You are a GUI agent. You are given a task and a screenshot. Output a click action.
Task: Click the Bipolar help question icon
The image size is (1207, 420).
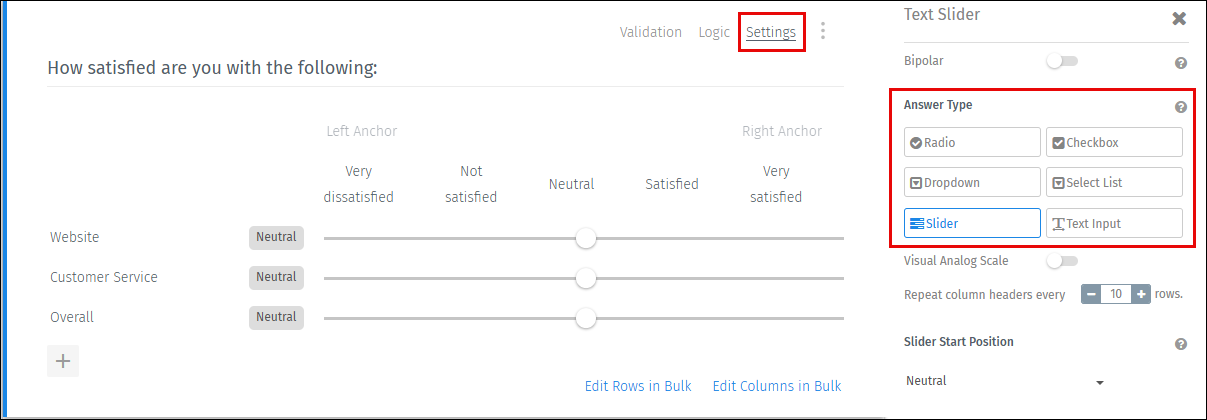click(x=1180, y=62)
